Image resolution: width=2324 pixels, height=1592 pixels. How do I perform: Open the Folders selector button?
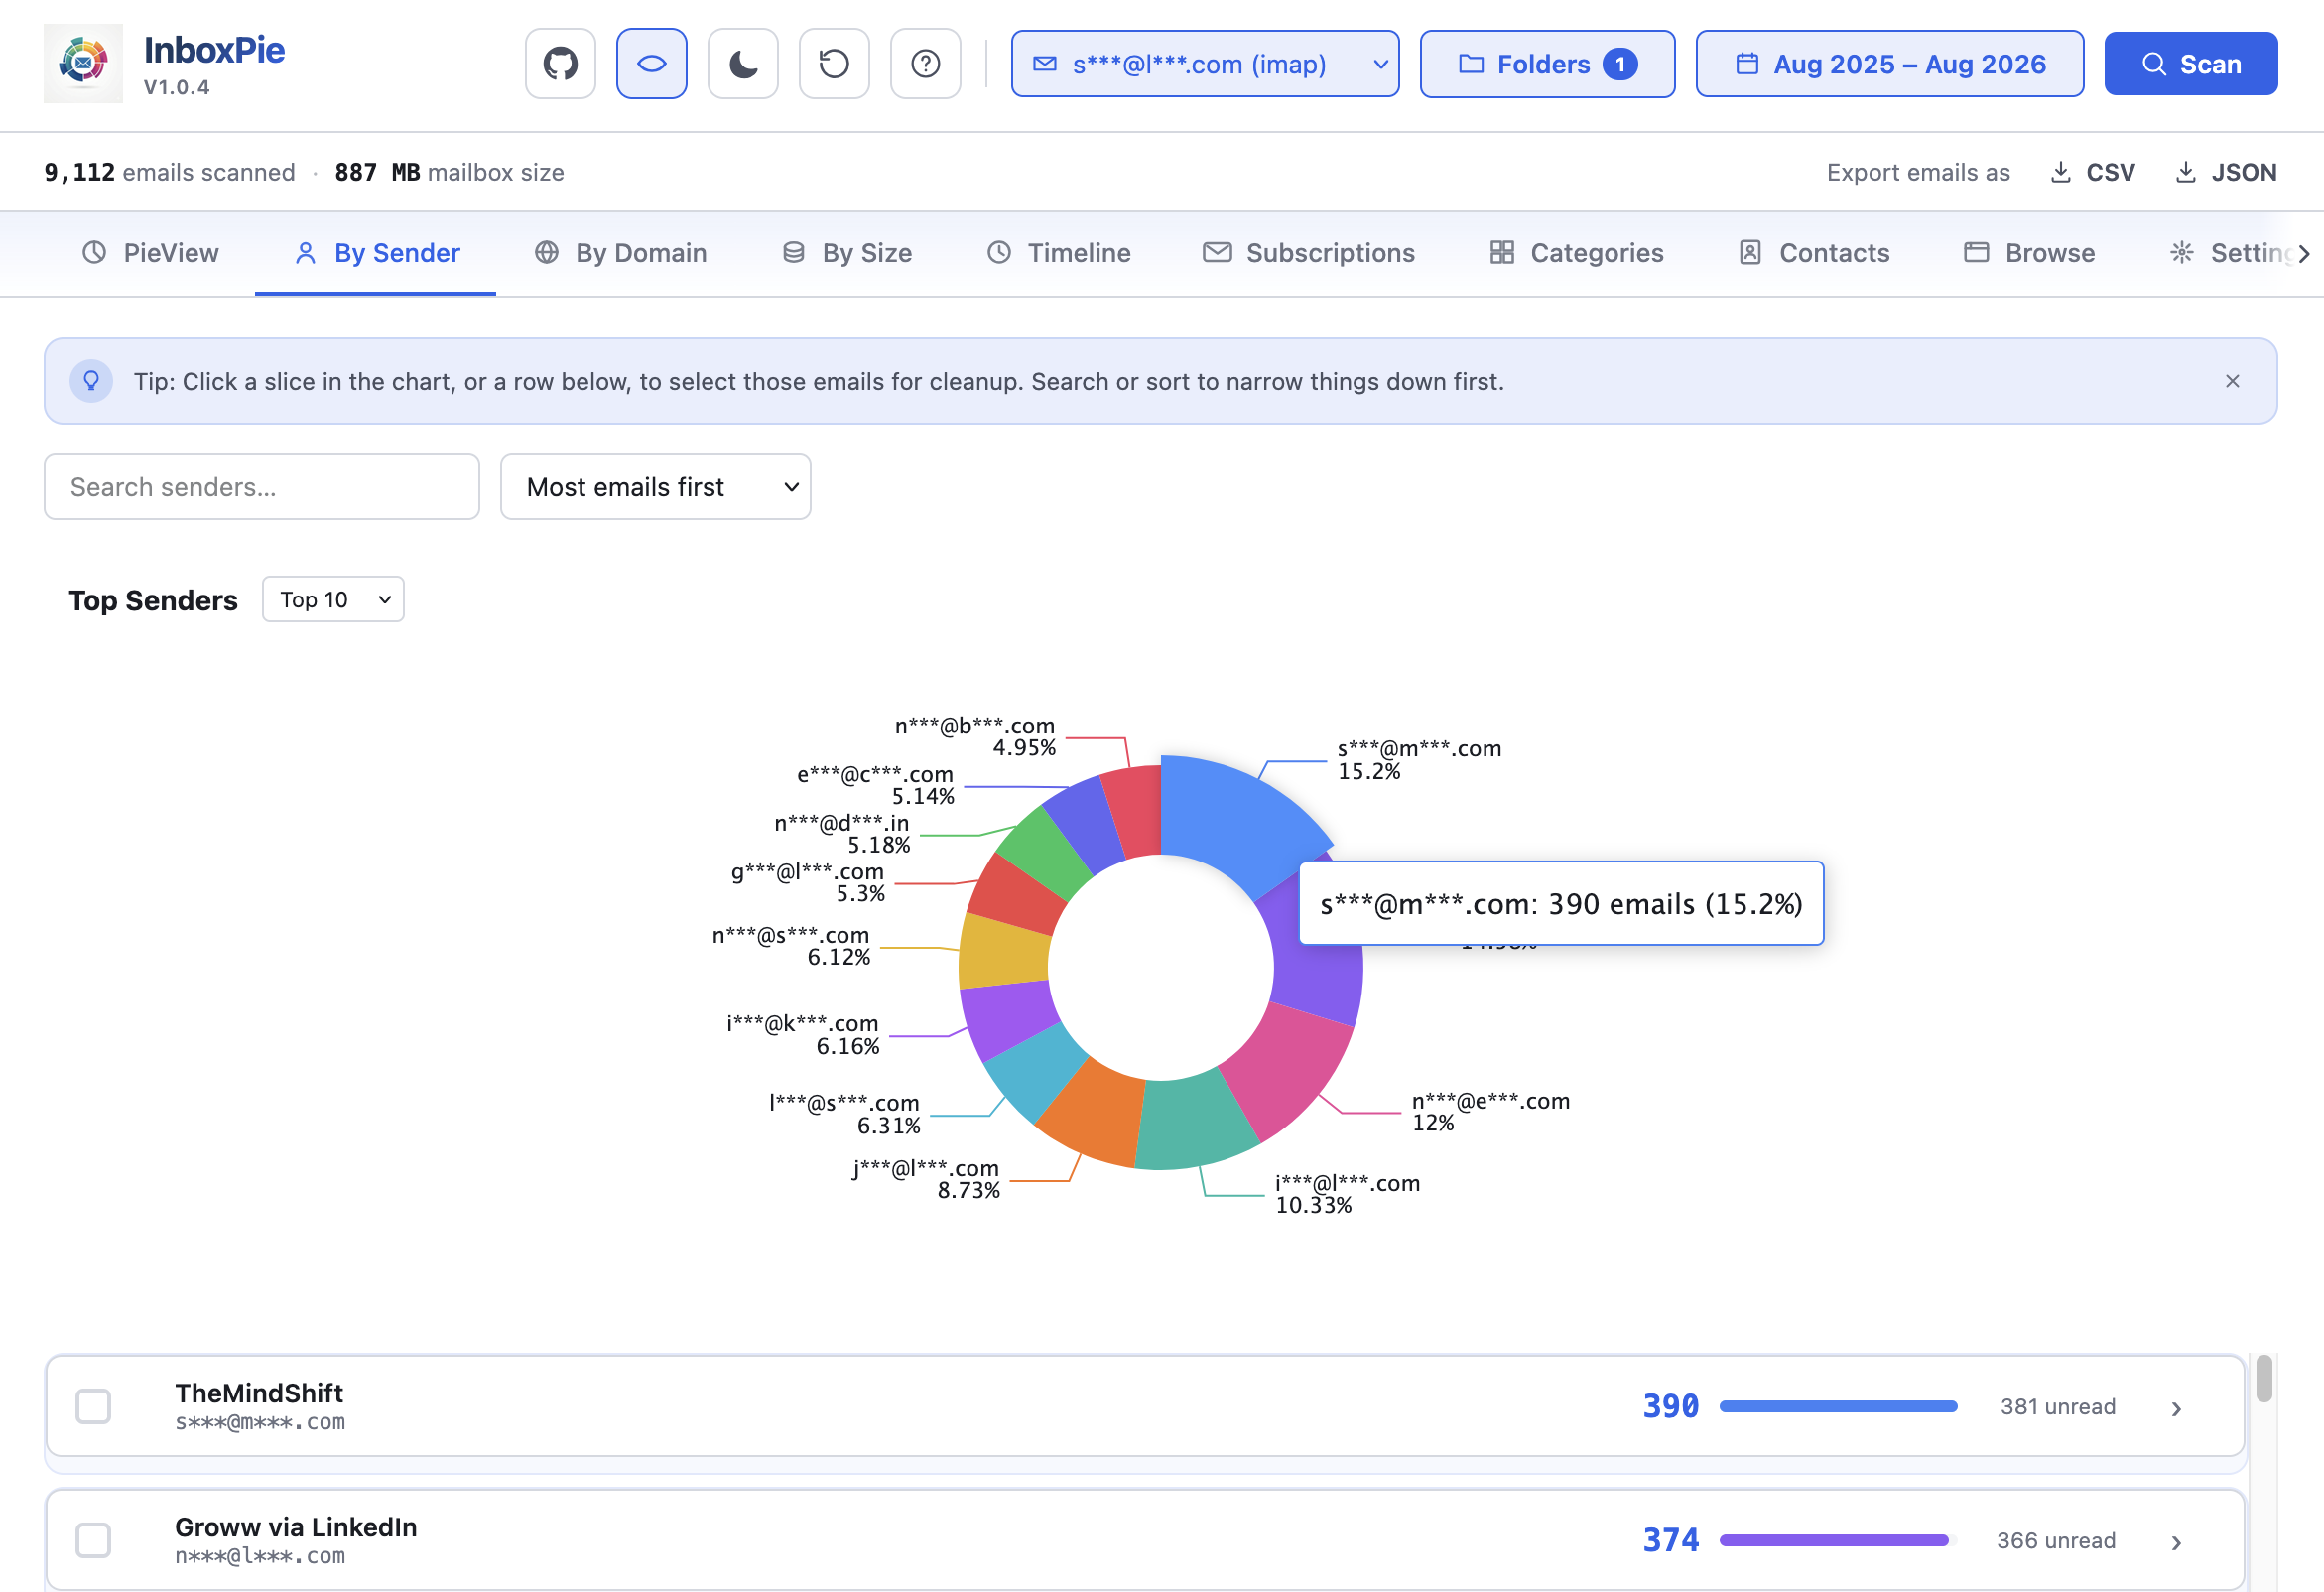1547,64
